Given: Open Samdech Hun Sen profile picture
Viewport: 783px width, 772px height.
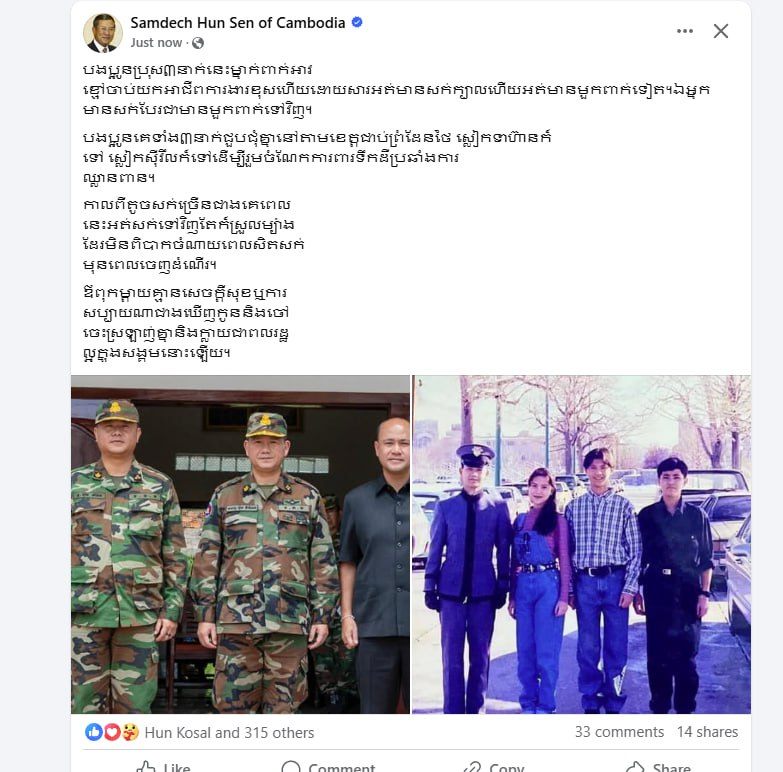Looking at the screenshot, I should coord(103,33).
